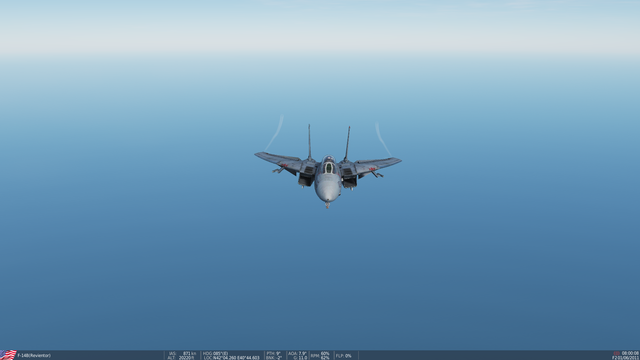This screenshot has width=640, height=360.
Task: Click the RPM percentage readout
Action: tap(320, 356)
